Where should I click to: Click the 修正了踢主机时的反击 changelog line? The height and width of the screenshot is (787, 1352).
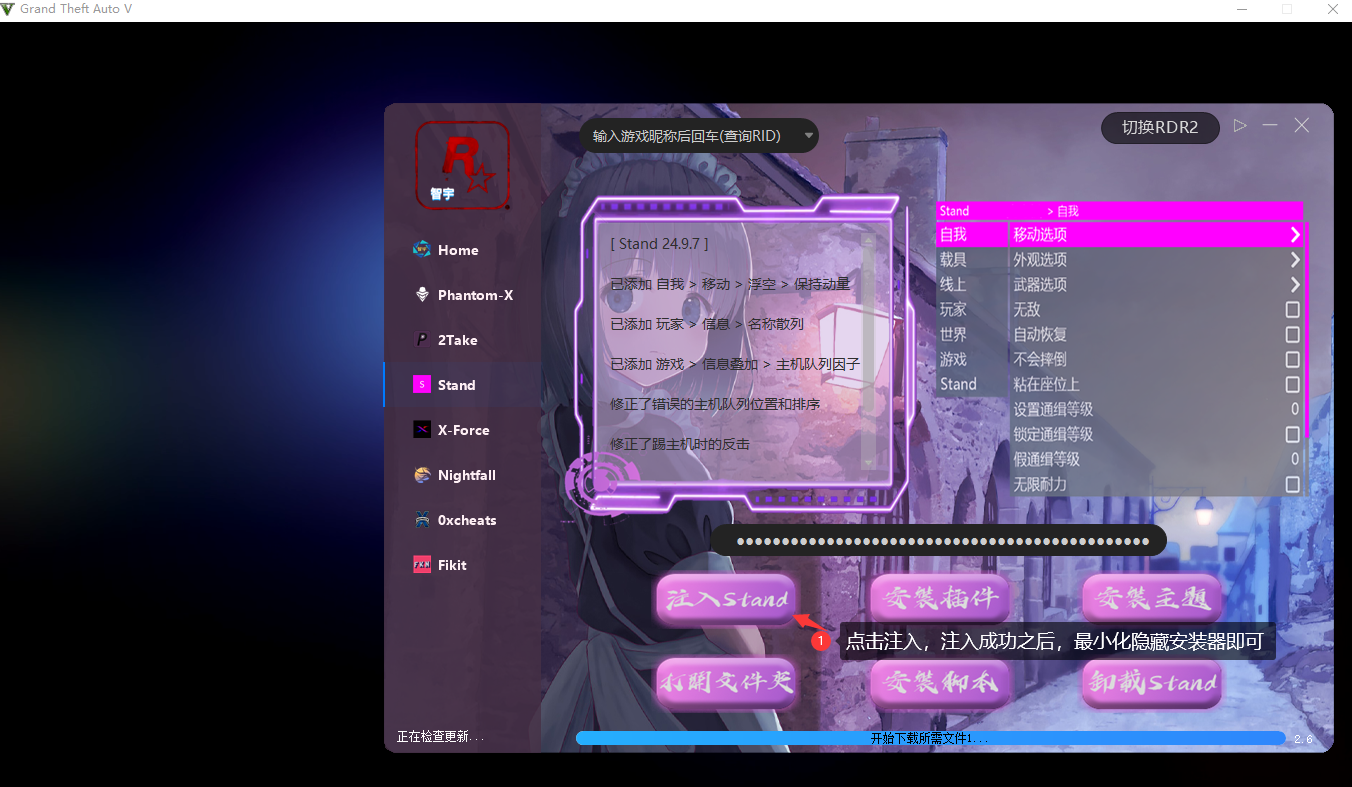[680, 444]
